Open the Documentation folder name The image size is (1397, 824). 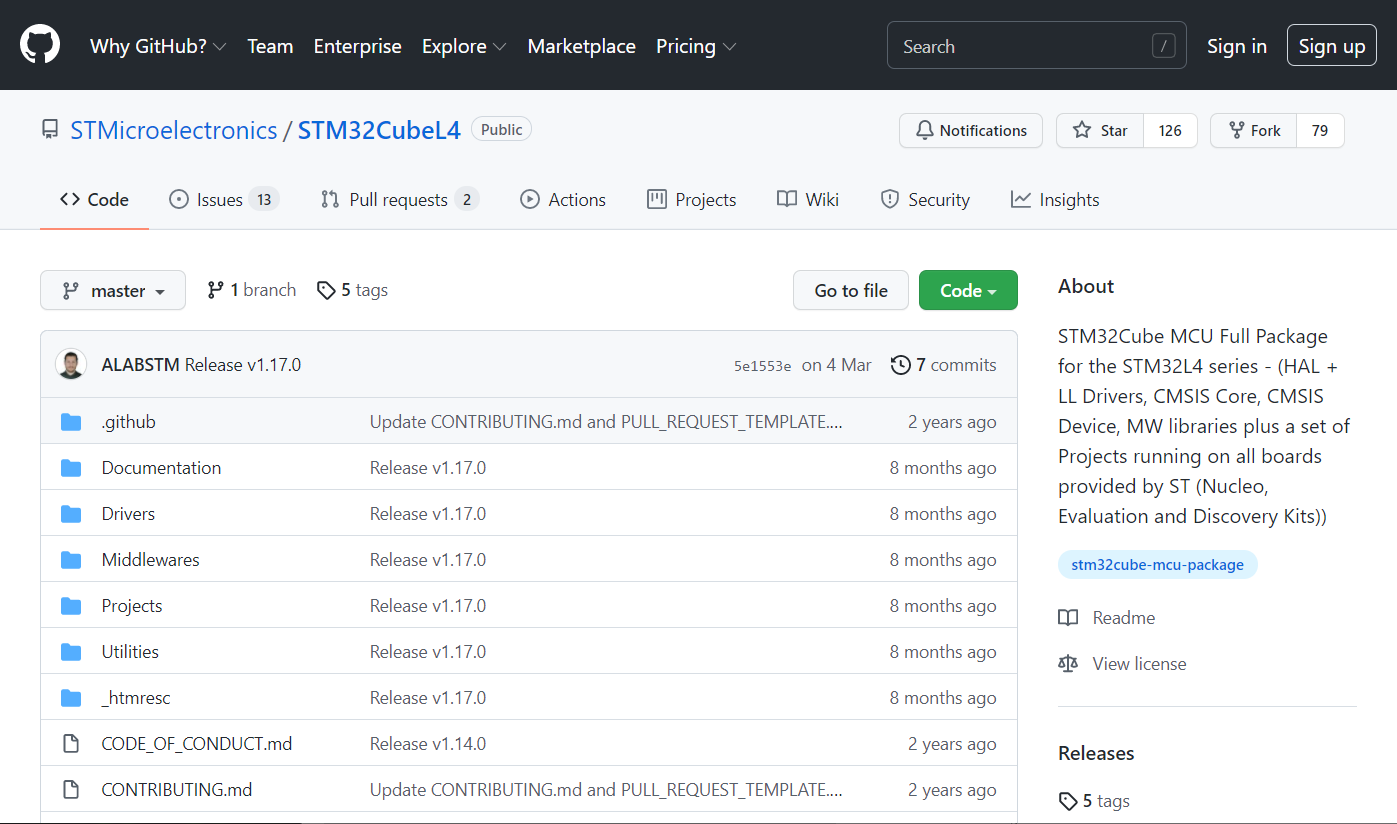162,468
